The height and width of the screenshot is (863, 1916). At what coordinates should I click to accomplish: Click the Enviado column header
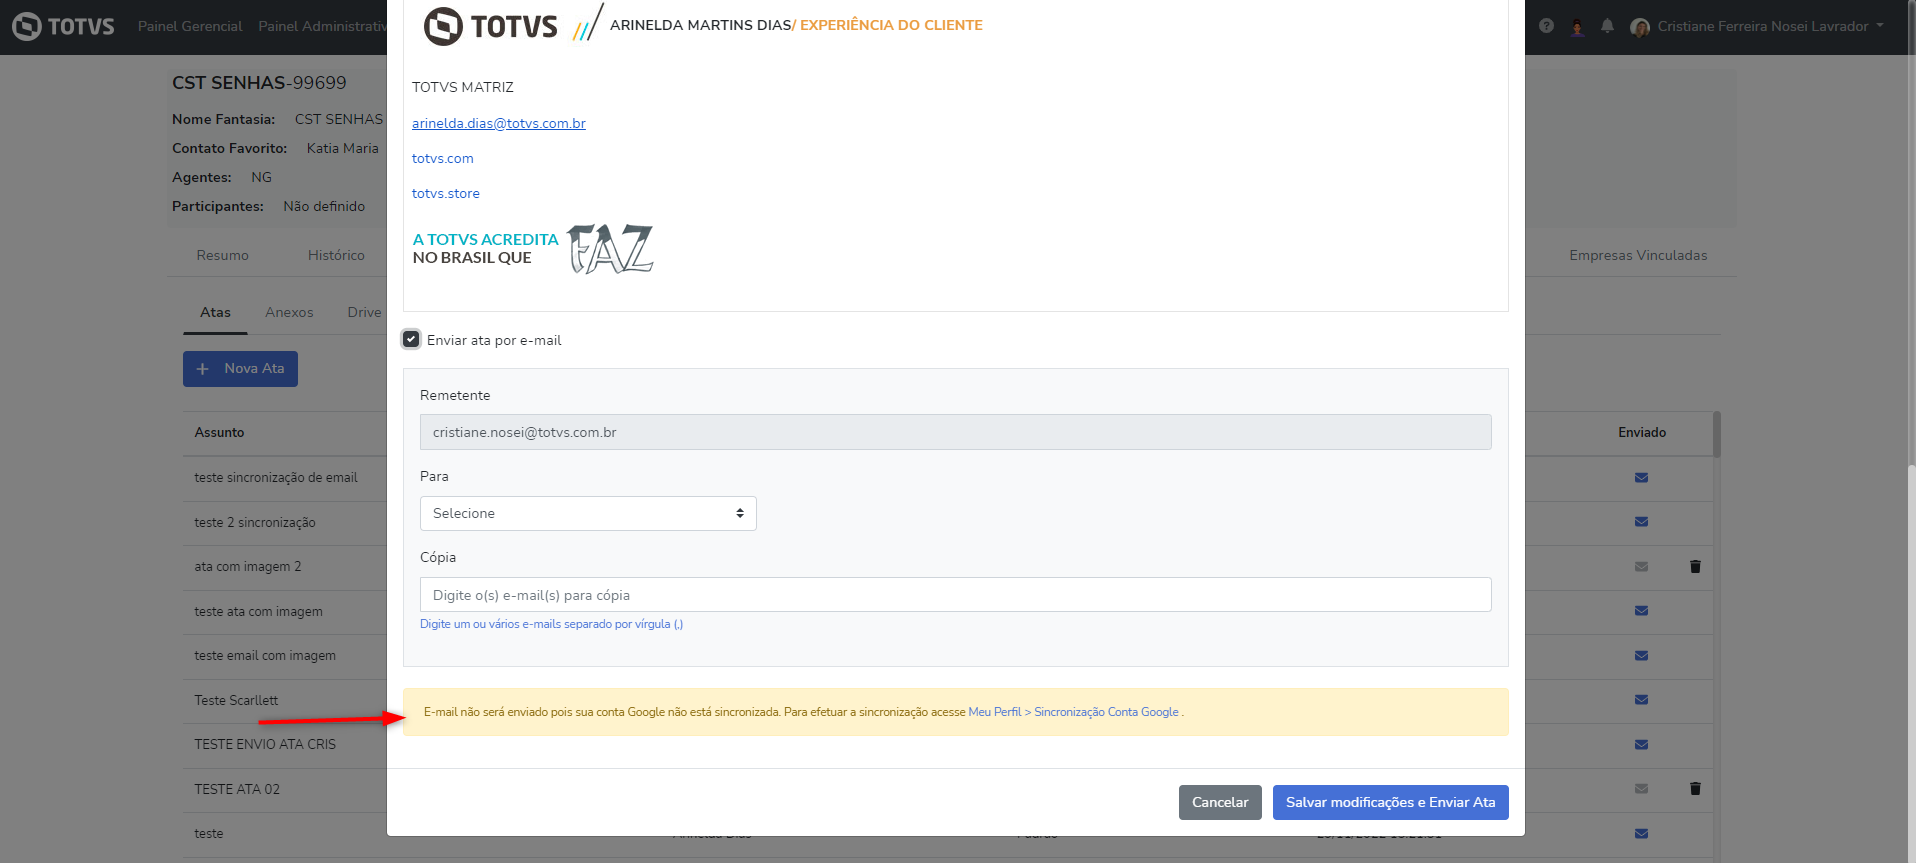[x=1642, y=432]
